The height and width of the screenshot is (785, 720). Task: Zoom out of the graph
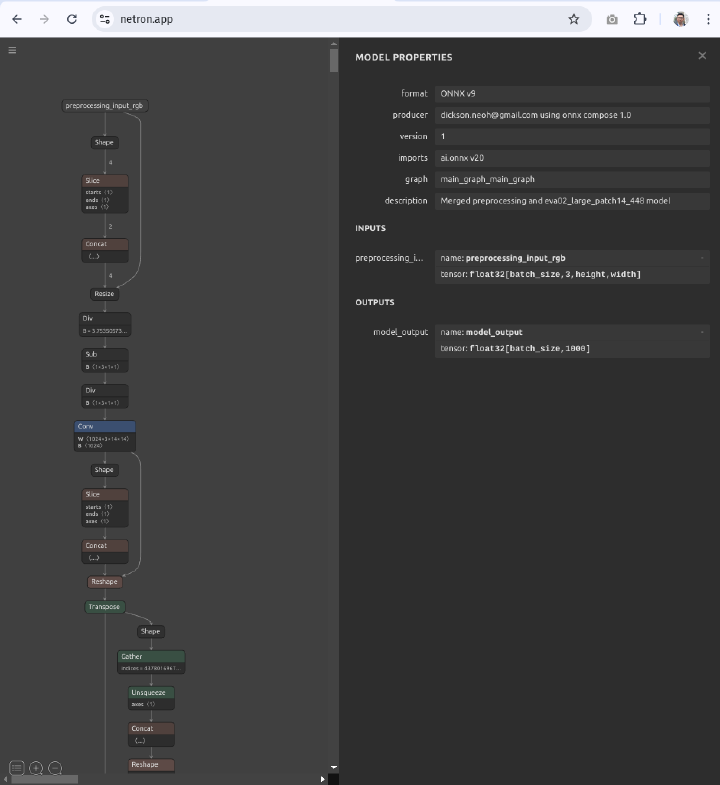[x=56, y=768]
